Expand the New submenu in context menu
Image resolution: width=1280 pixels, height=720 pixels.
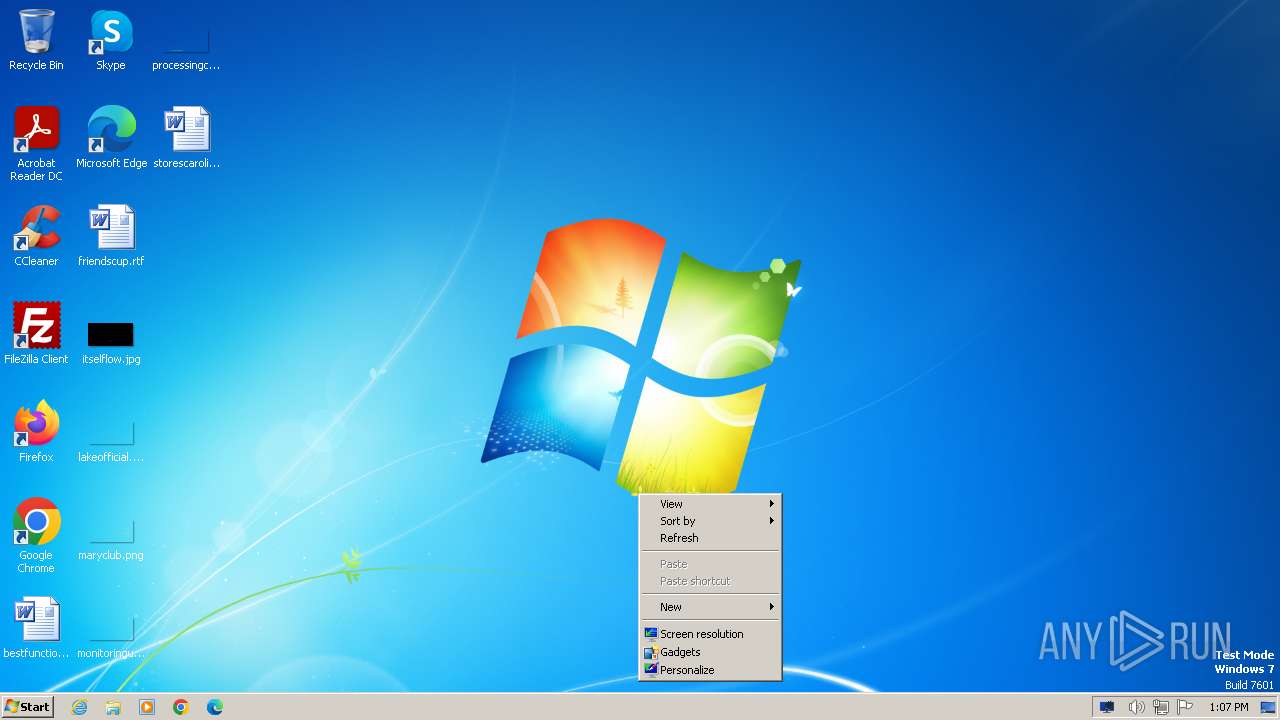tap(710, 607)
